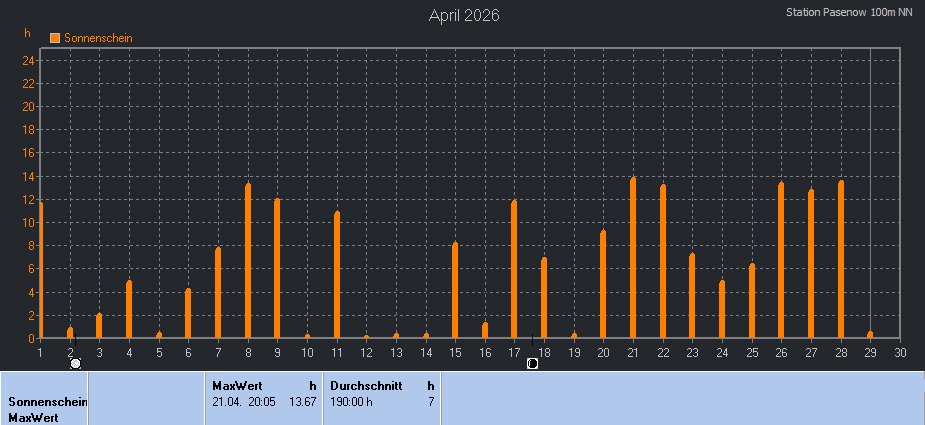Image resolution: width=925 pixels, height=425 pixels.
Task: Pick the sunshine bar on day 4
Action: 129,309
